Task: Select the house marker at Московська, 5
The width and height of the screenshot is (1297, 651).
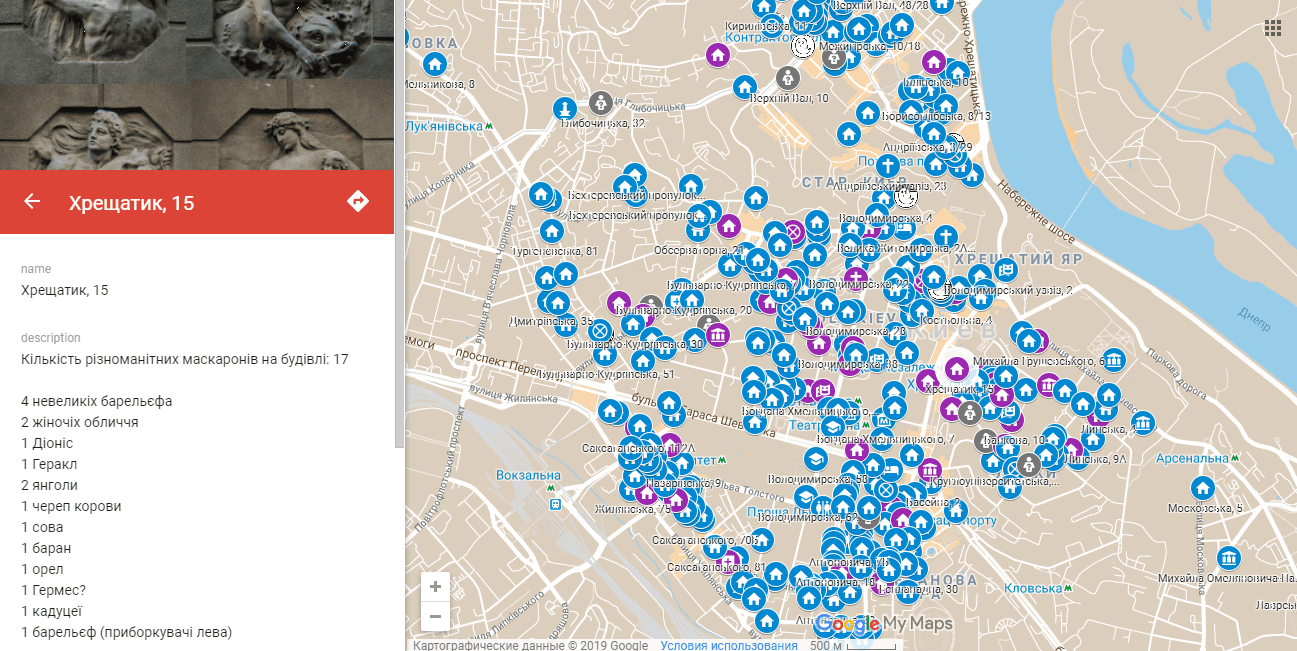Action: 1202,488
